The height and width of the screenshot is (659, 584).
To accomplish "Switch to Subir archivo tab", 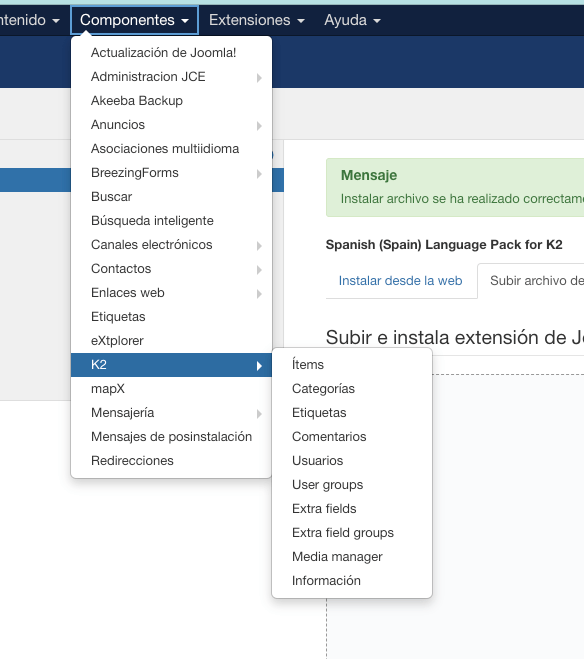I will tap(531, 281).
